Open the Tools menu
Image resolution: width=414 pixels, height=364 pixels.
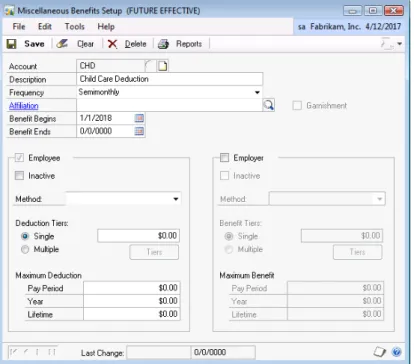(x=75, y=26)
